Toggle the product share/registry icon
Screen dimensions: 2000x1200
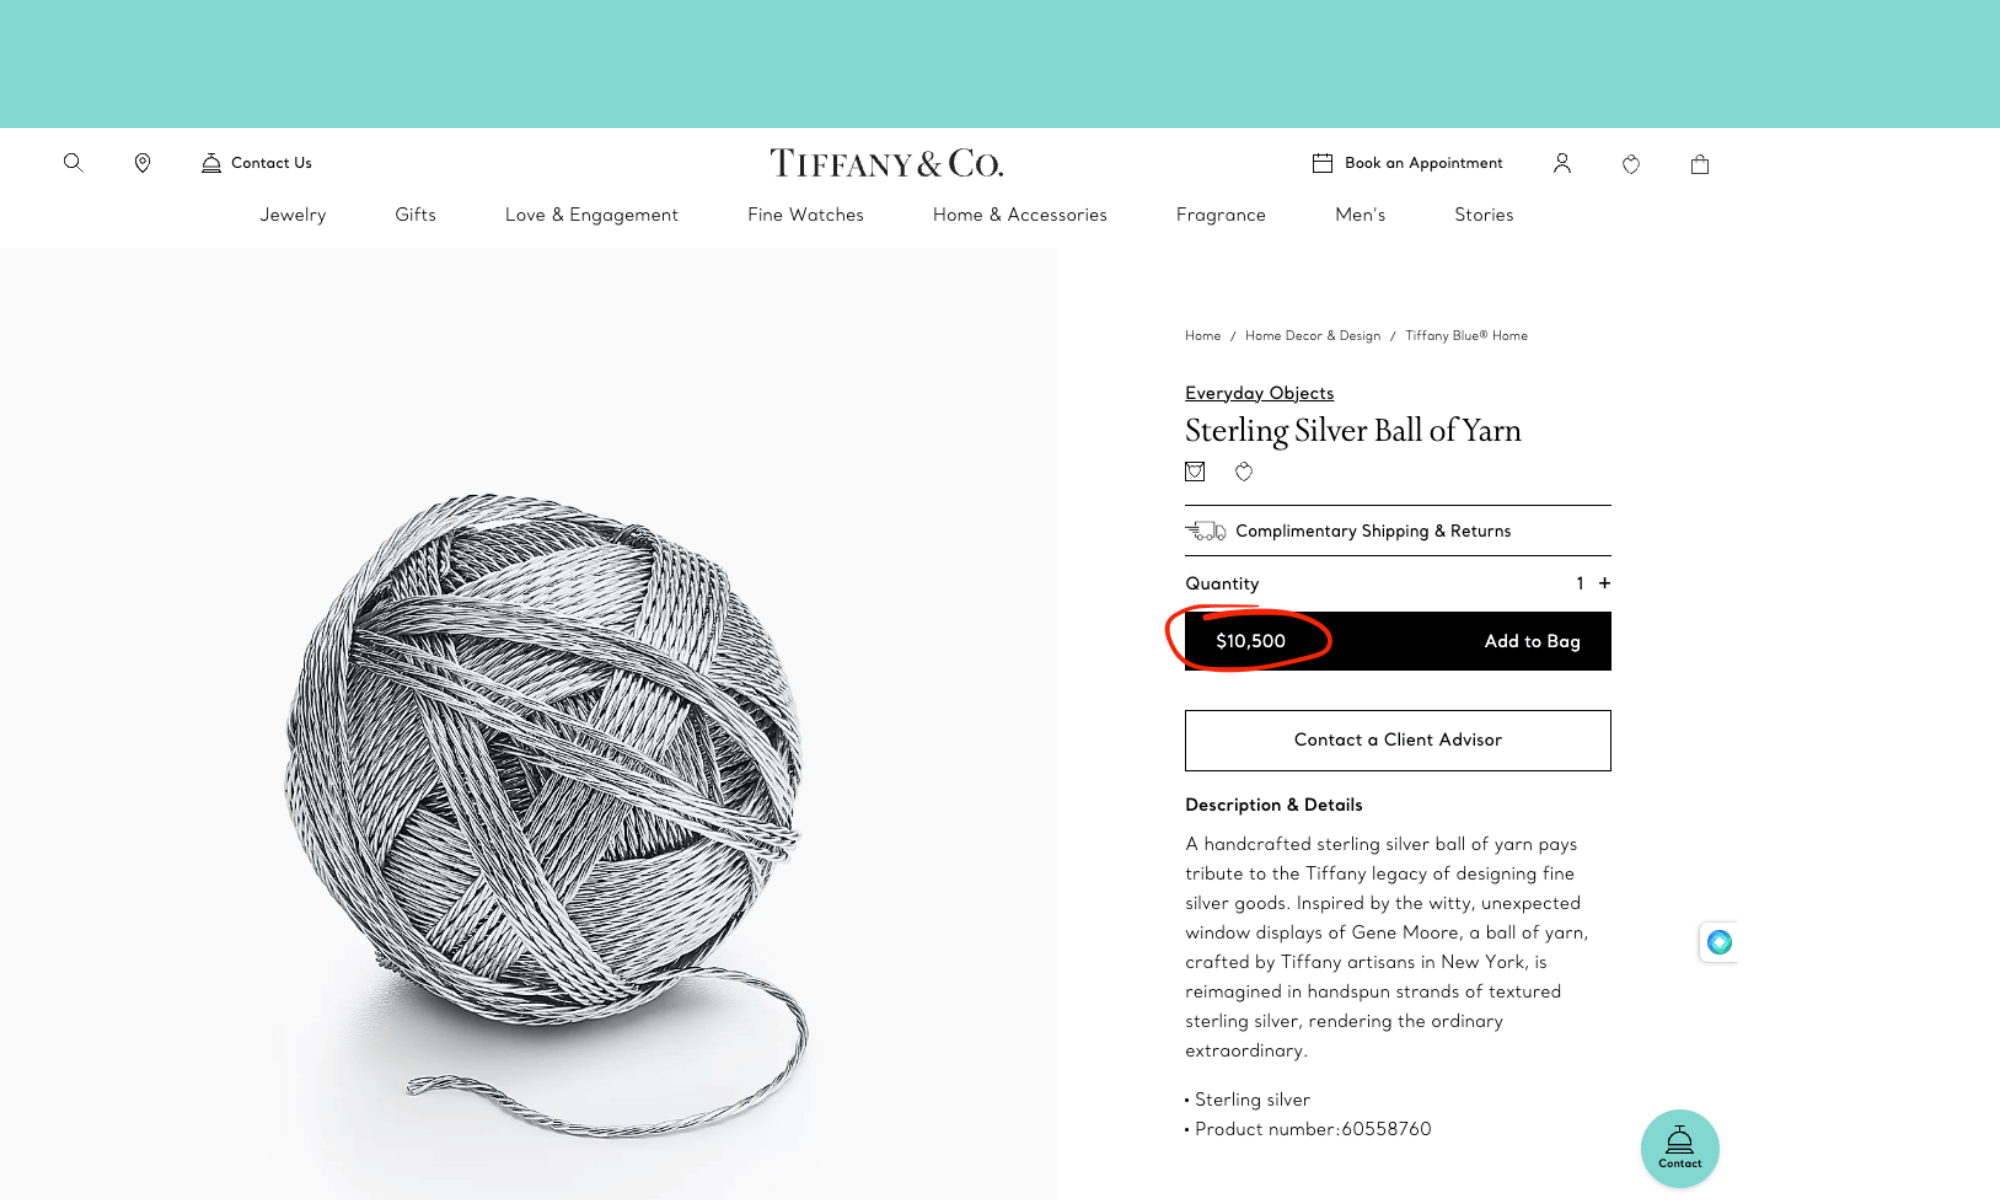[x=1194, y=471]
